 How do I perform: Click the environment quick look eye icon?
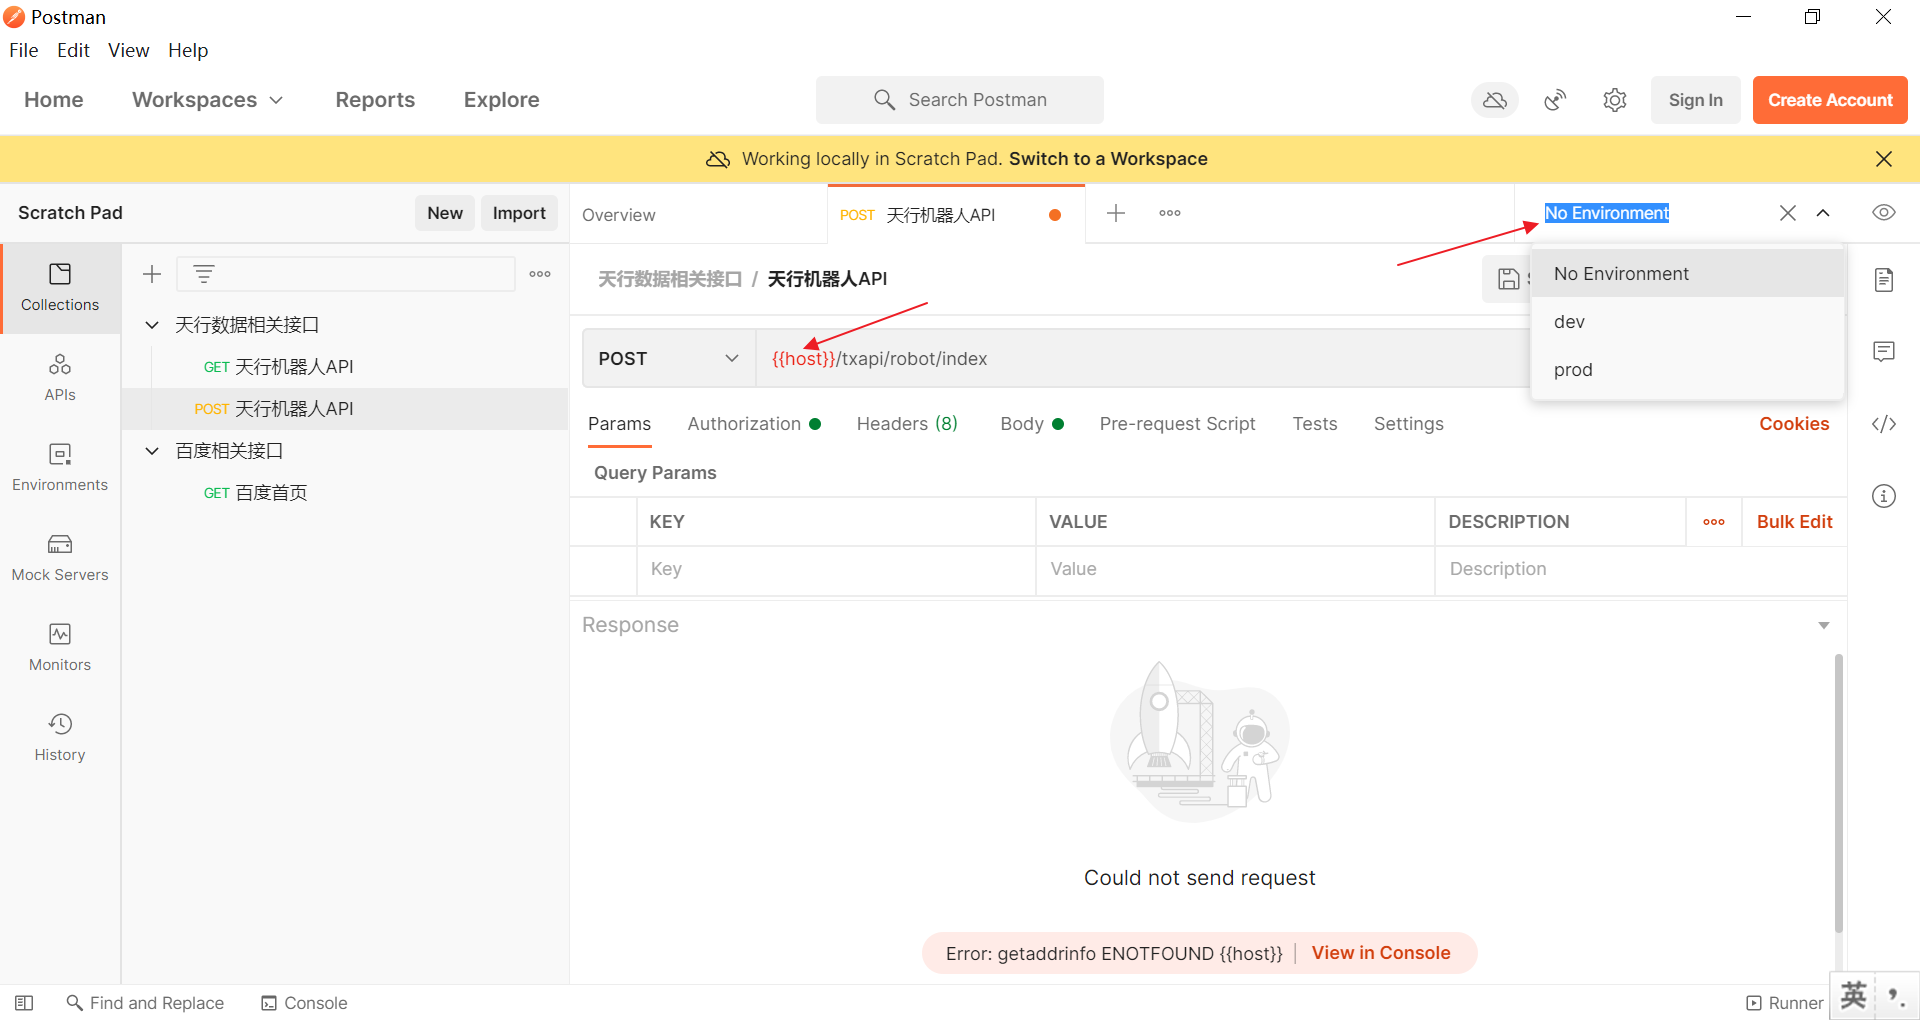1883,213
